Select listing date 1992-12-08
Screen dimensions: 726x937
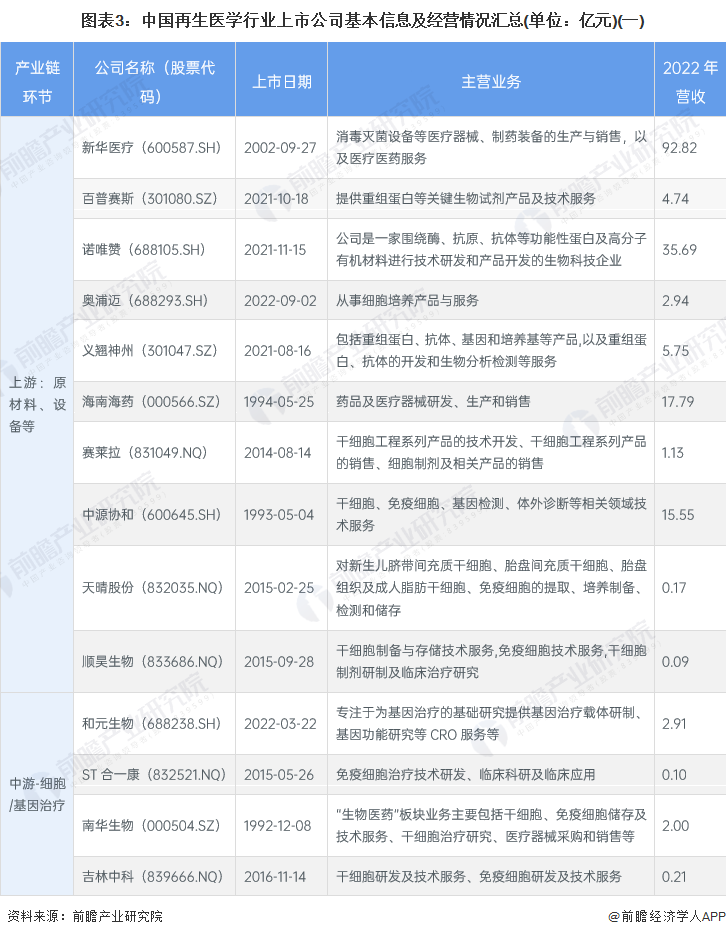click(x=277, y=825)
